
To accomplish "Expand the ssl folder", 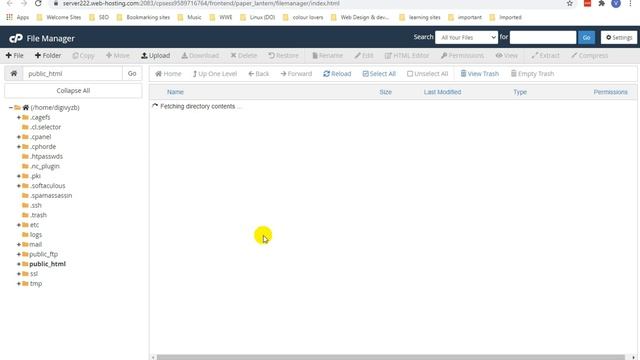I will click(x=19, y=274).
